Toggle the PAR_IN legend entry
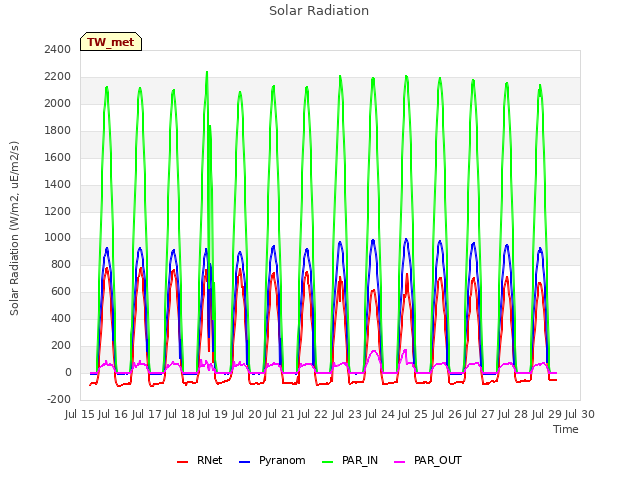This screenshot has width=640, height=480. [x=350, y=460]
